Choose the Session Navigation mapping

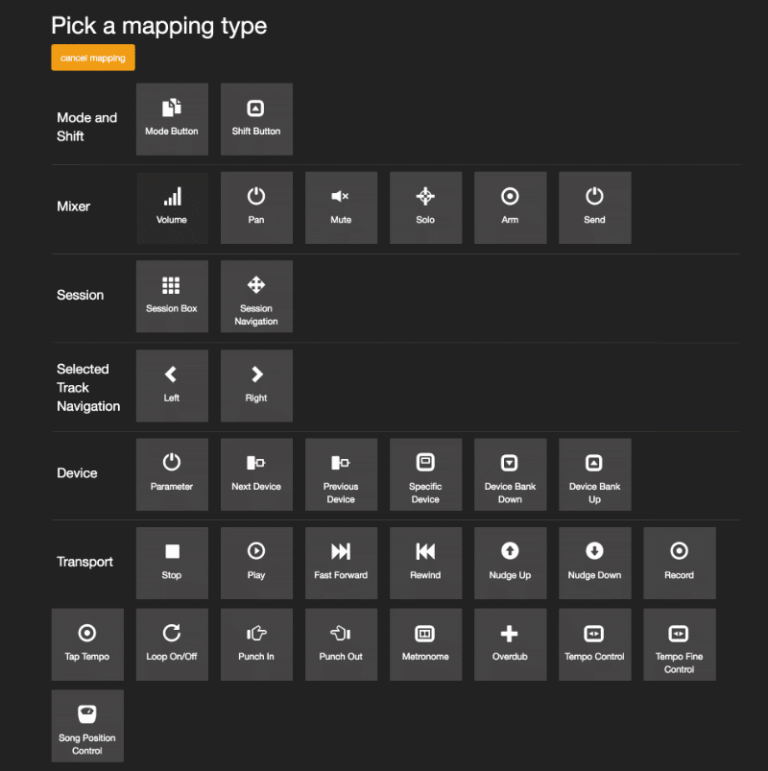256,296
